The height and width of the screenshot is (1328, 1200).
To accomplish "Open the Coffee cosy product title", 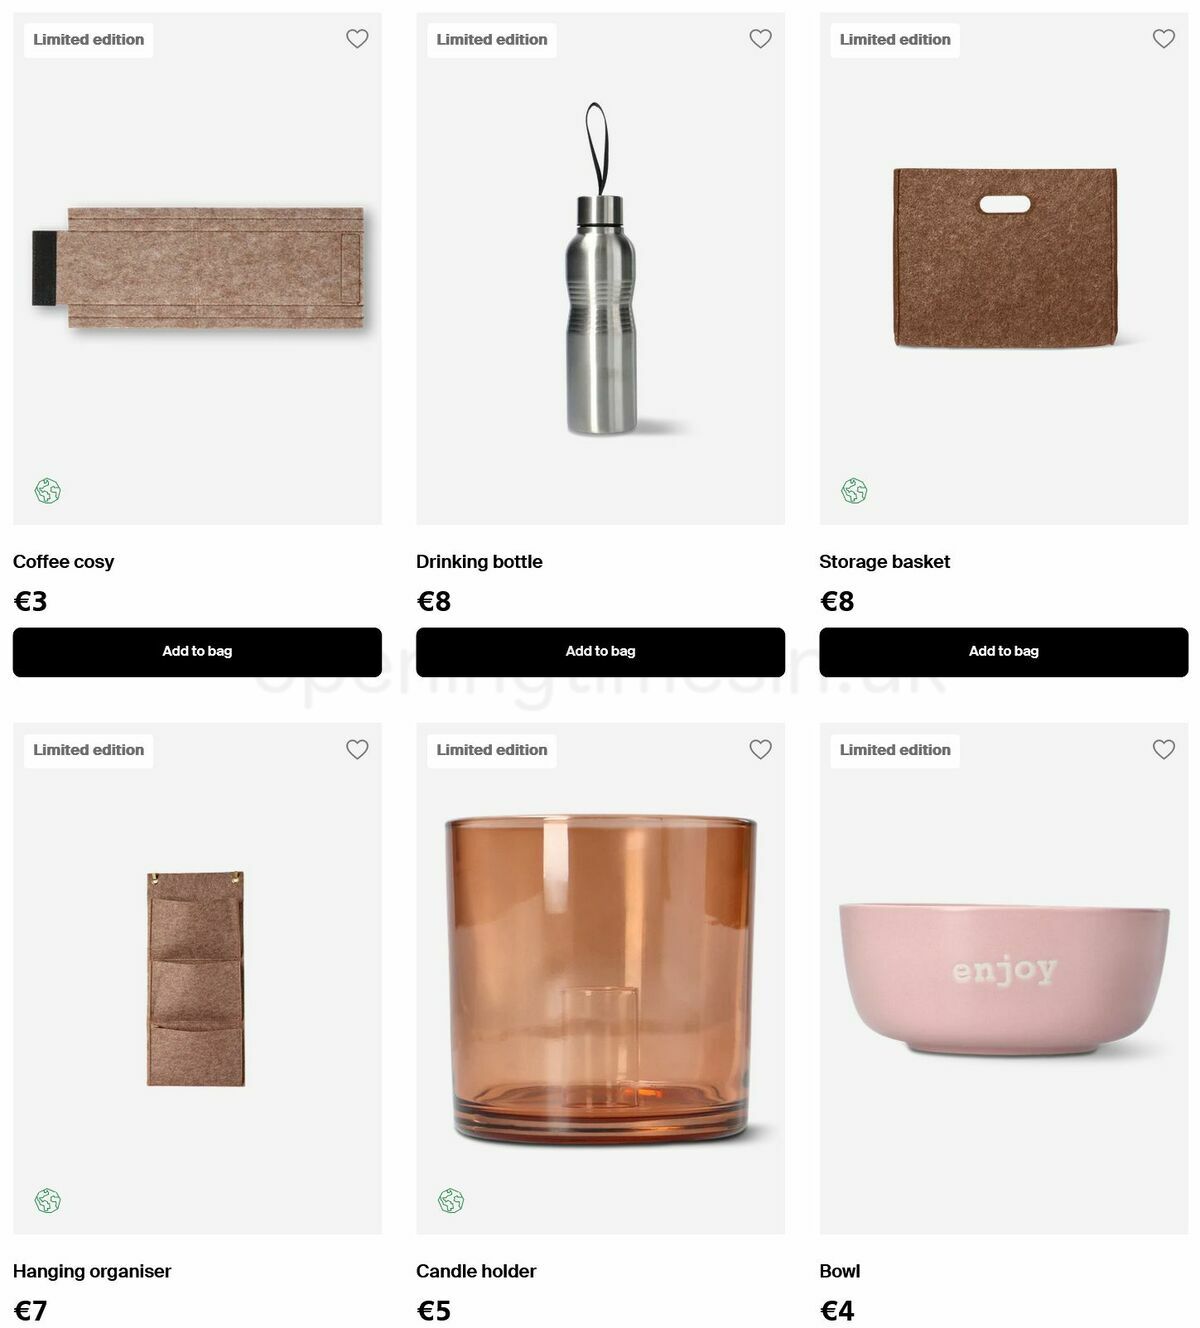I will (63, 562).
